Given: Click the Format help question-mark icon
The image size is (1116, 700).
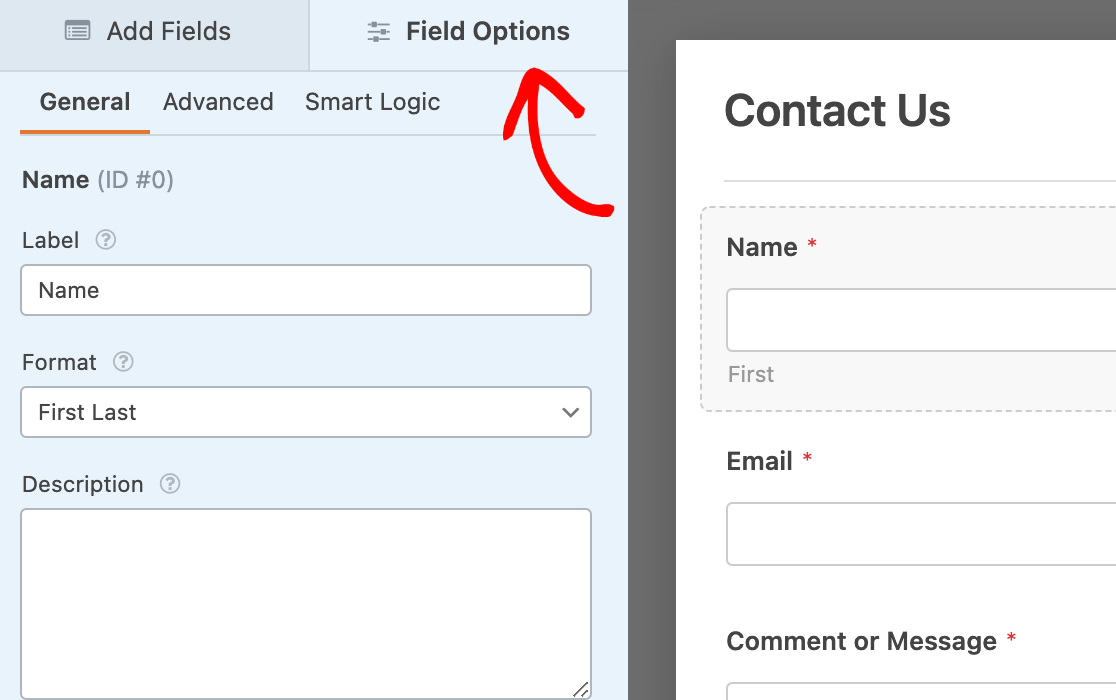Looking at the screenshot, I should pyautogui.click(x=123, y=362).
